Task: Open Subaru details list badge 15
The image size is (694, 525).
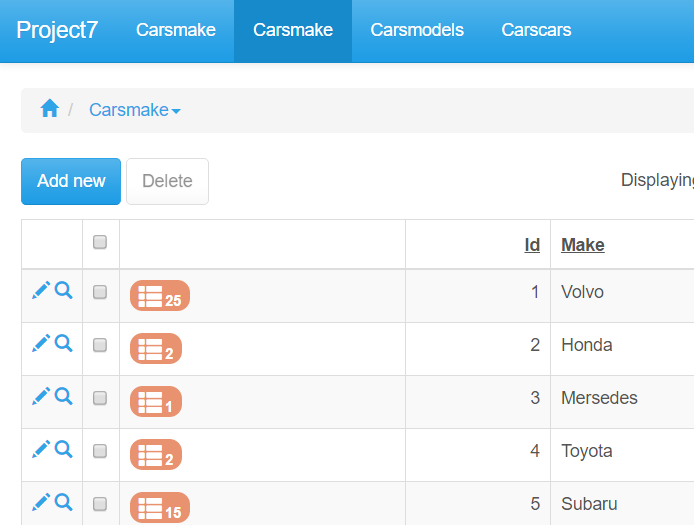Action: coord(160,507)
